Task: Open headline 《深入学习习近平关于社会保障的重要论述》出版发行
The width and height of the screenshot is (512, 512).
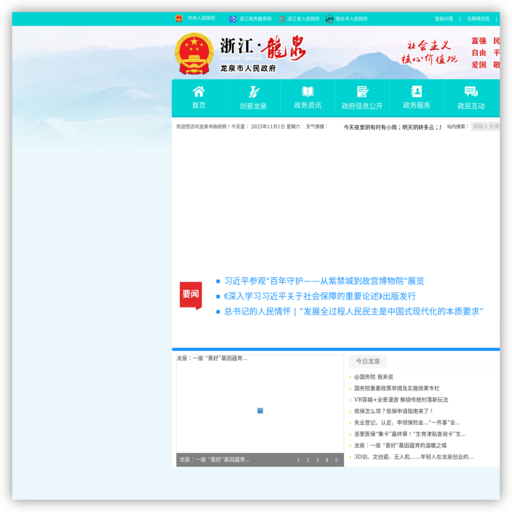Action: pos(320,296)
